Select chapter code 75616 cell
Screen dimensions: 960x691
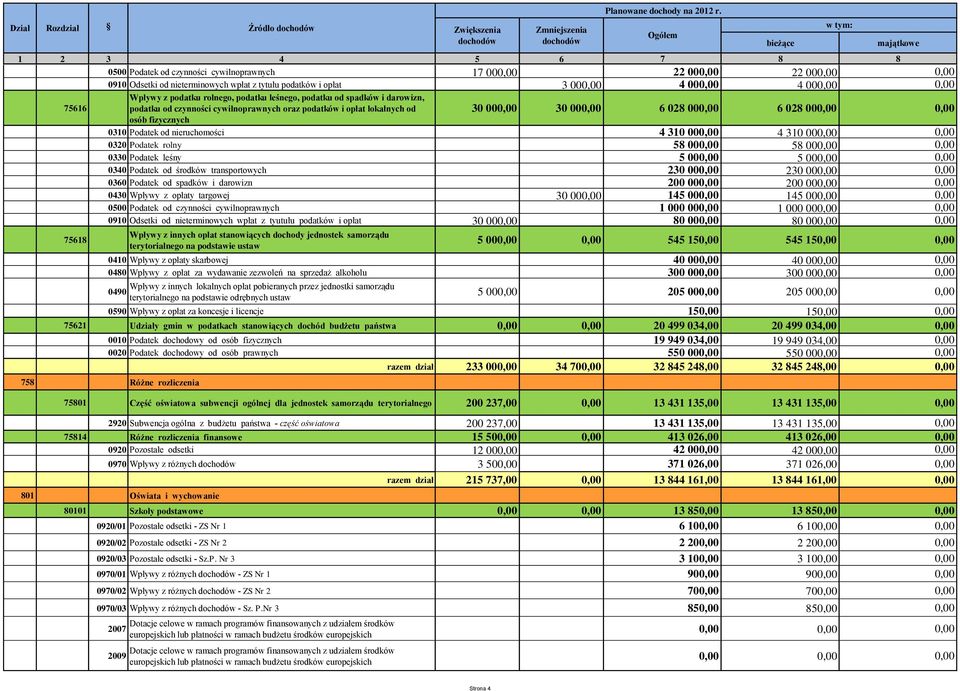click(62, 108)
